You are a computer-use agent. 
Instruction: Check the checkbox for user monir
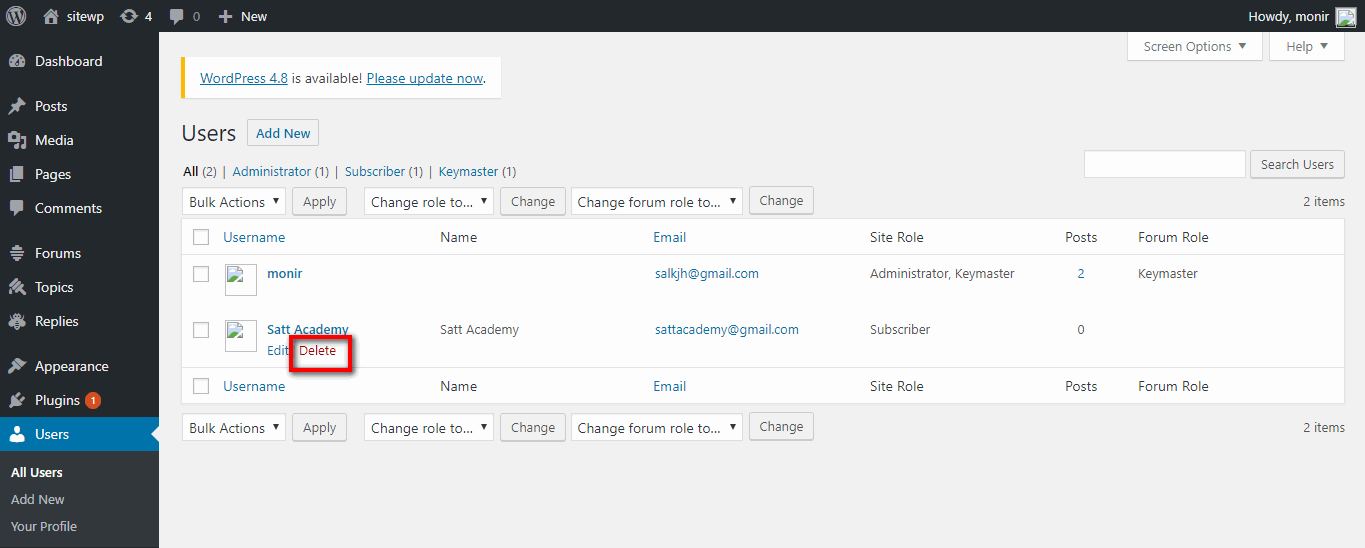click(201, 274)
